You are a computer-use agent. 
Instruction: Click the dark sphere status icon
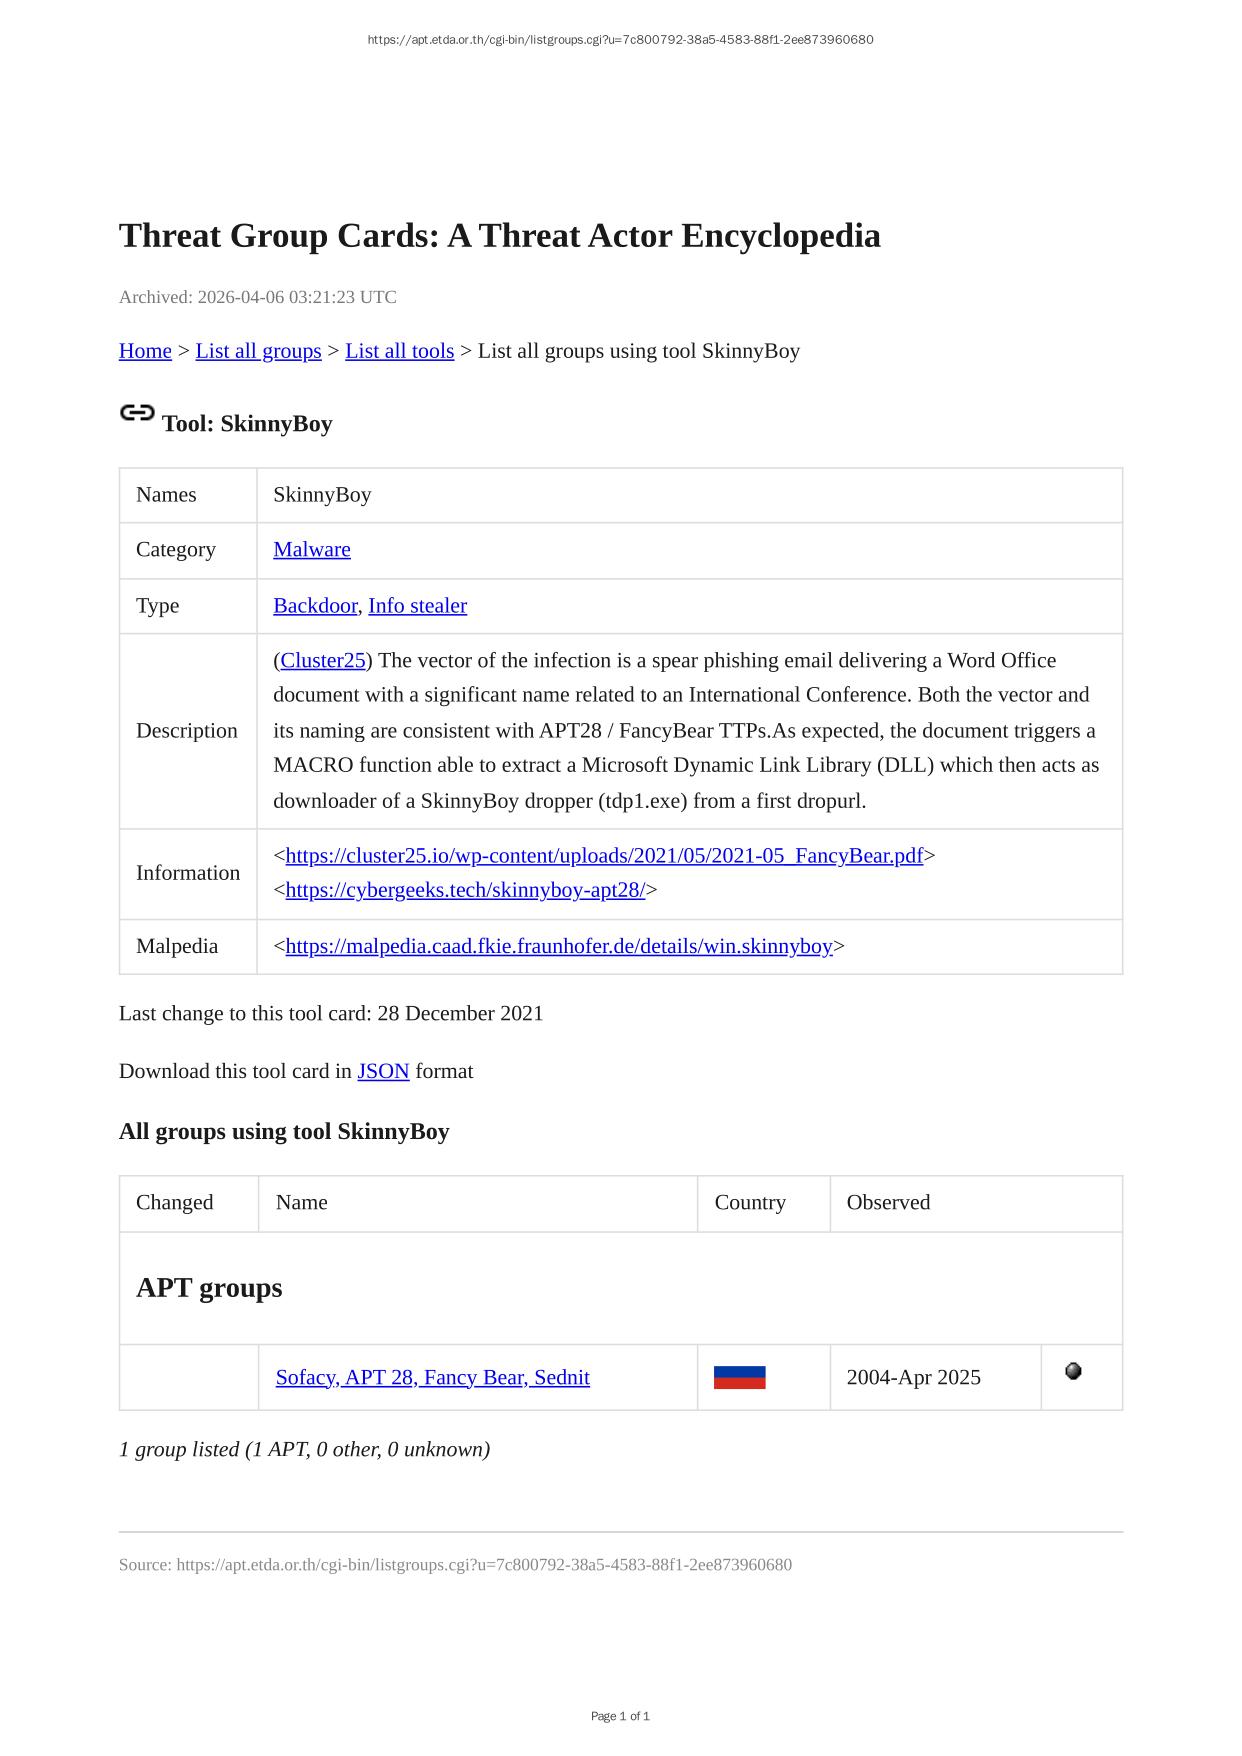1073,1371
